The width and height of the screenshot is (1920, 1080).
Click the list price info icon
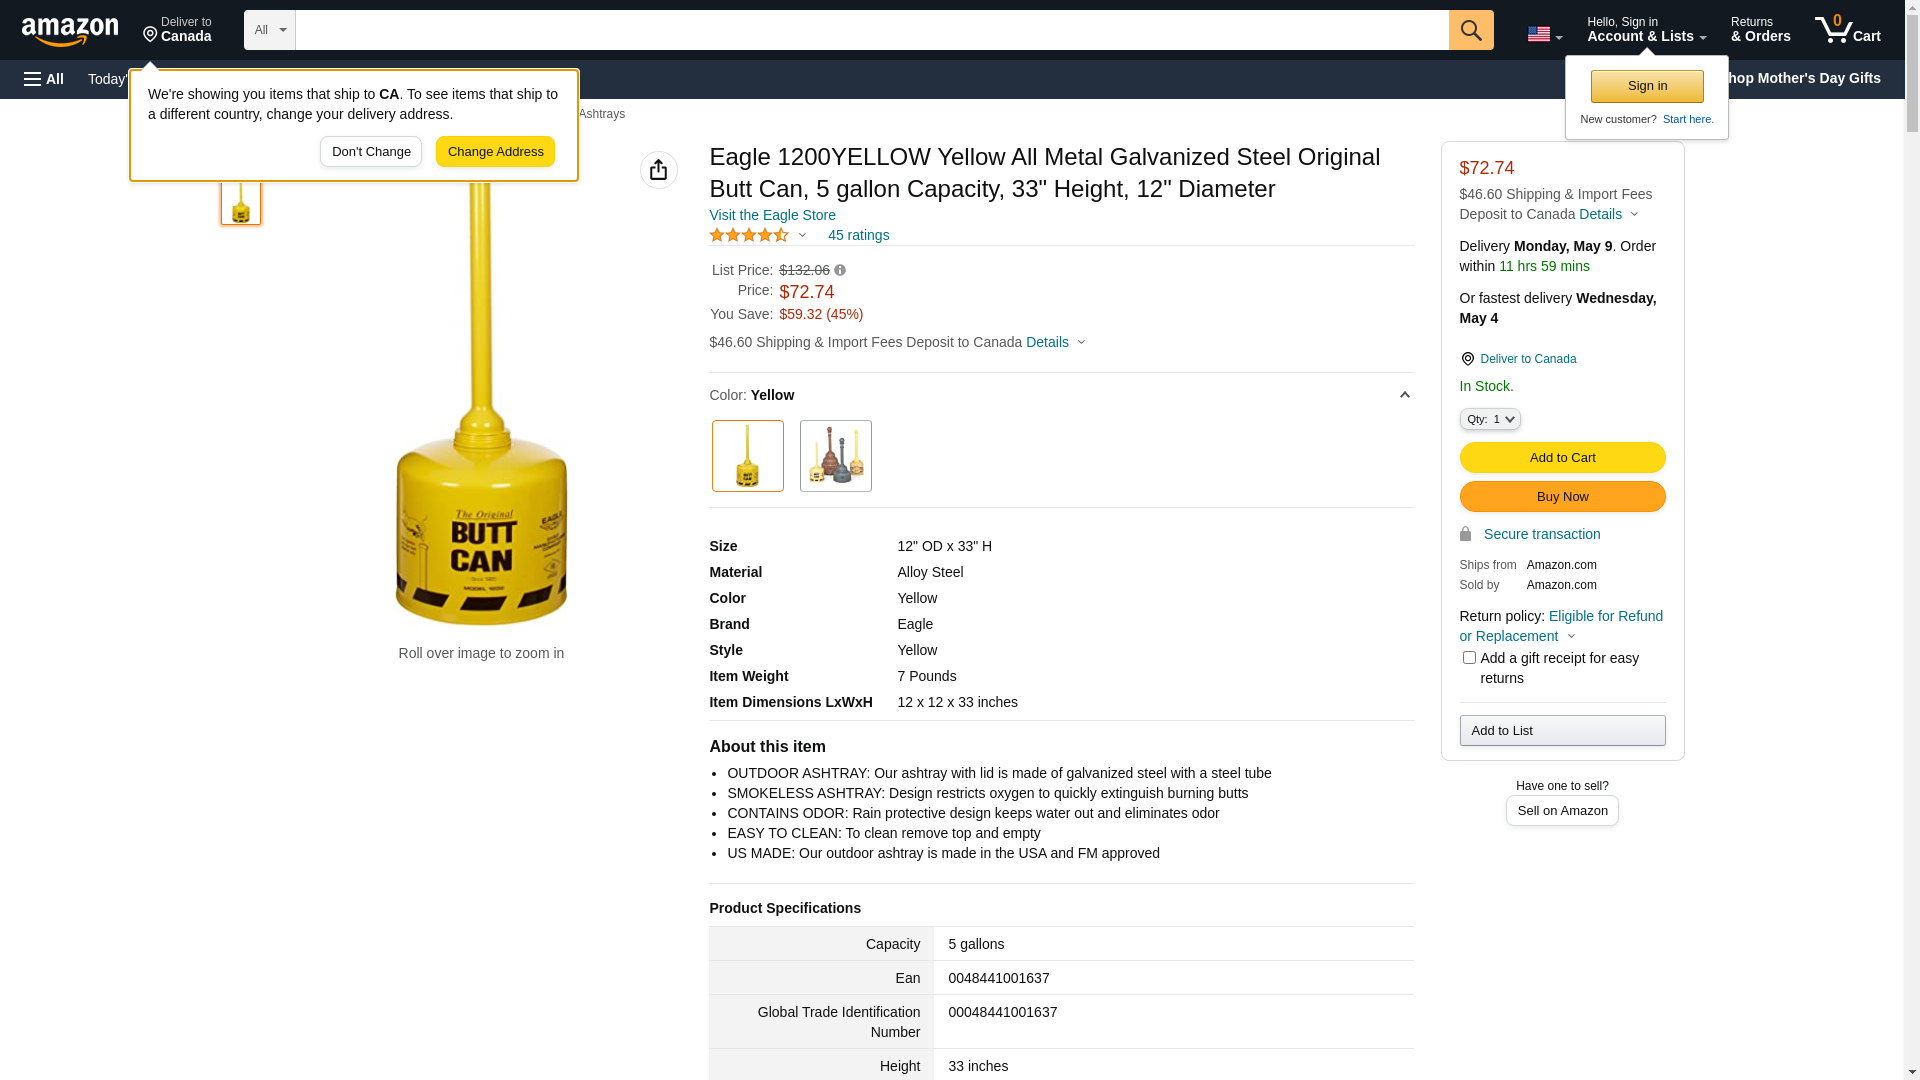point(840,270)
